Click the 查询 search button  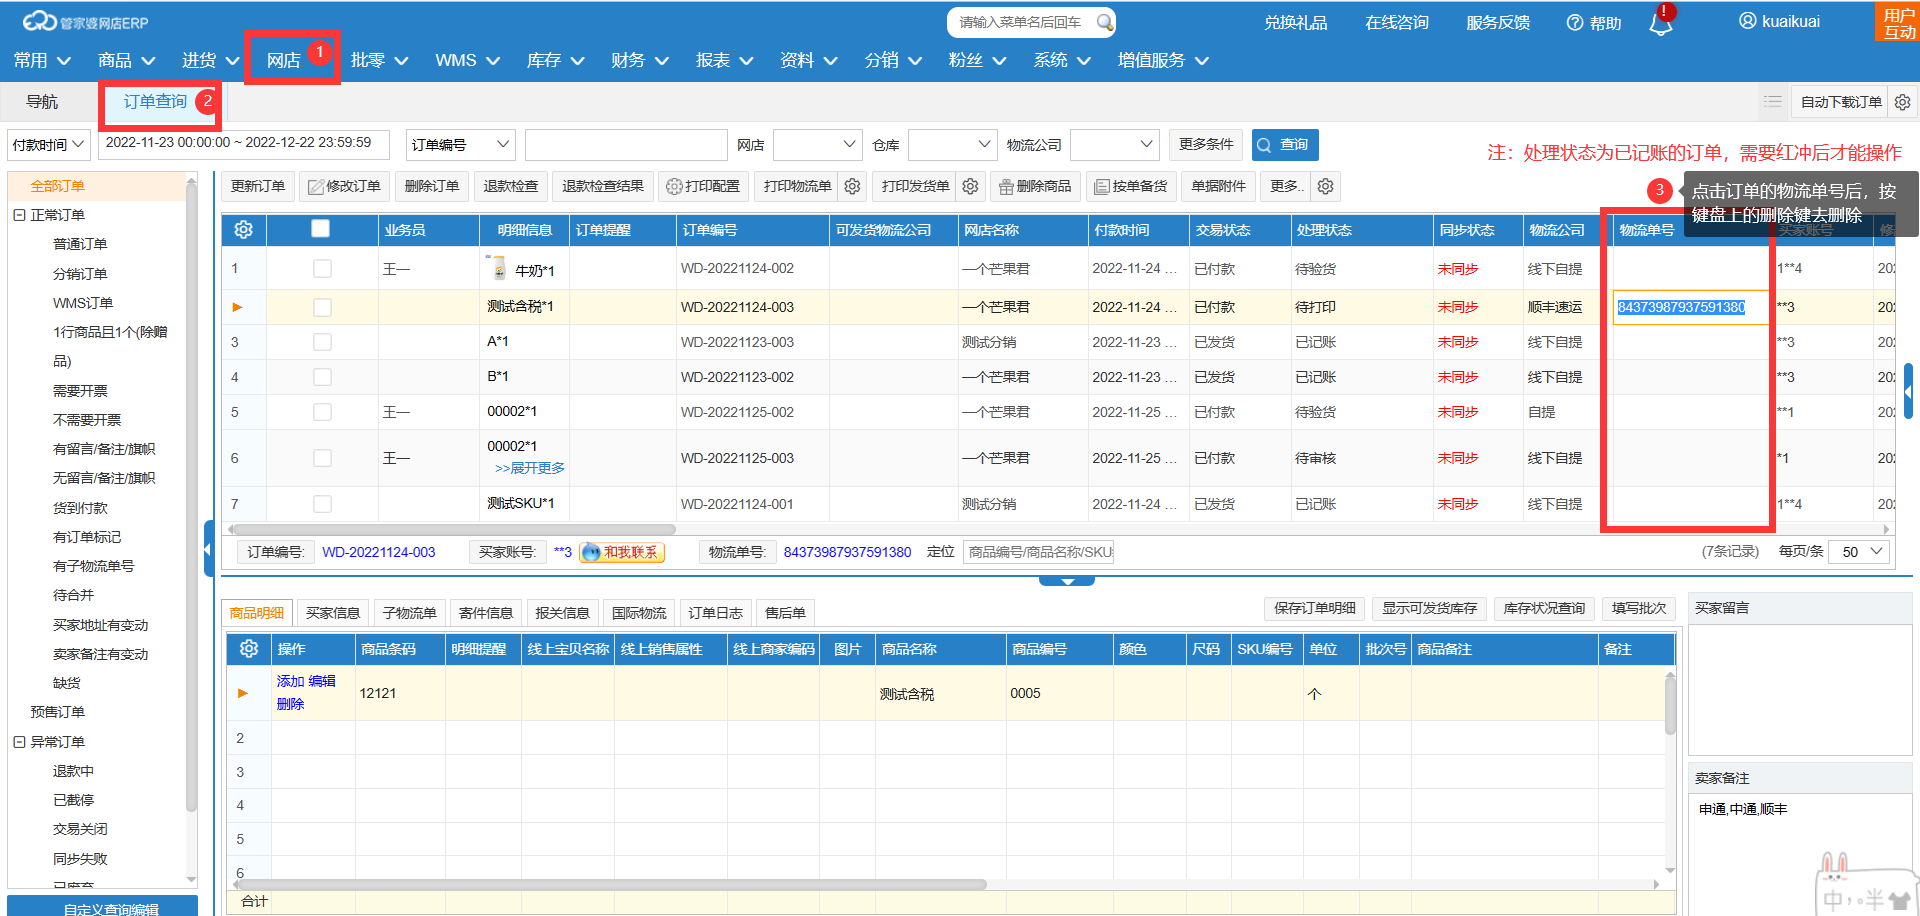(1284, 145)
